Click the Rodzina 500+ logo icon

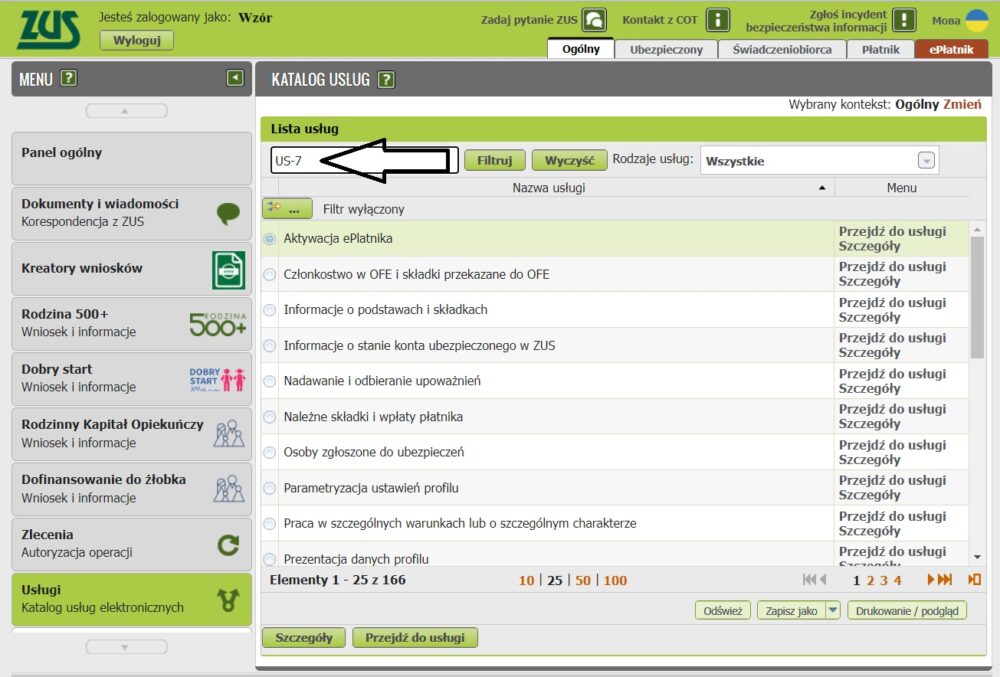217,323
